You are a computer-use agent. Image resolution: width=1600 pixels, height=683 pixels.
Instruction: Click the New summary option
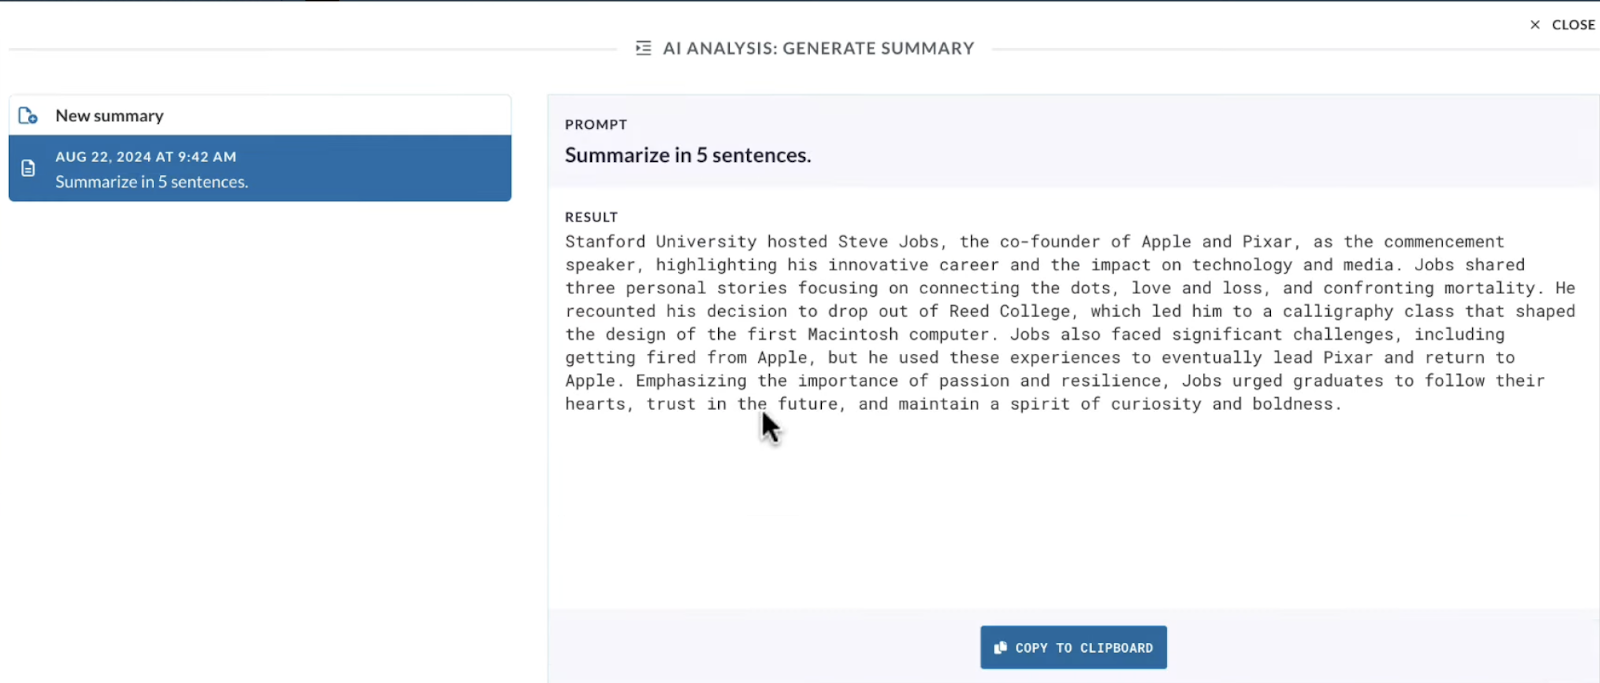pyautogui.click(x=109, y=115)
